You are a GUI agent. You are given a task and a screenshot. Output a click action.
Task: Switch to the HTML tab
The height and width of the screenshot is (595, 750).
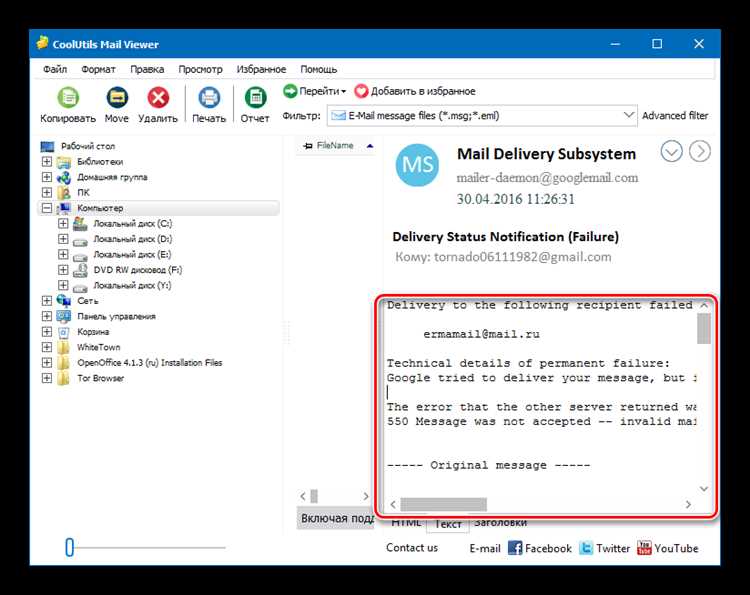tap(406, 523)
